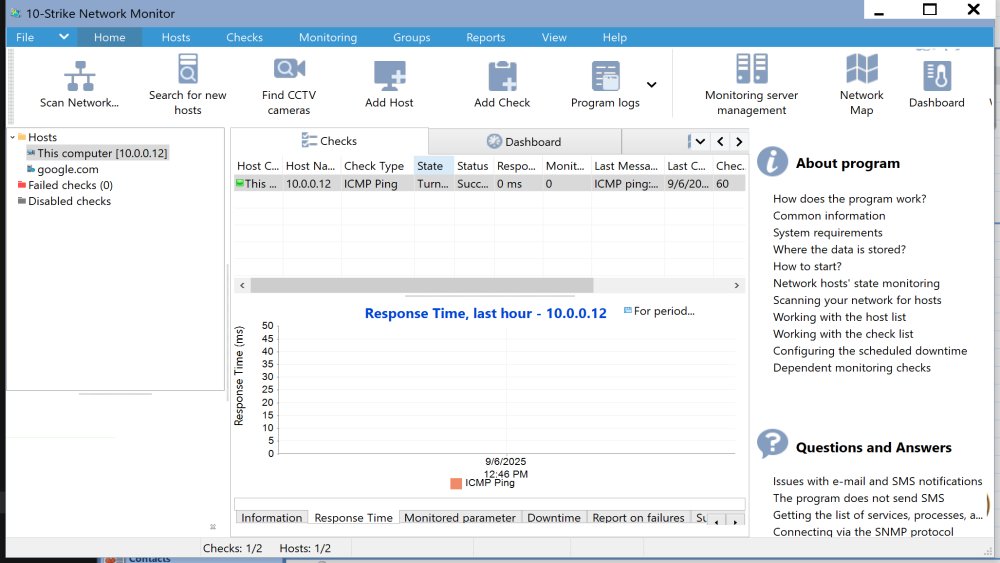Image resolution: width=1000 pixels, height=563 pixels.
Task: Open the dropdown arrow beside File menu
Action: click(64, 37)
